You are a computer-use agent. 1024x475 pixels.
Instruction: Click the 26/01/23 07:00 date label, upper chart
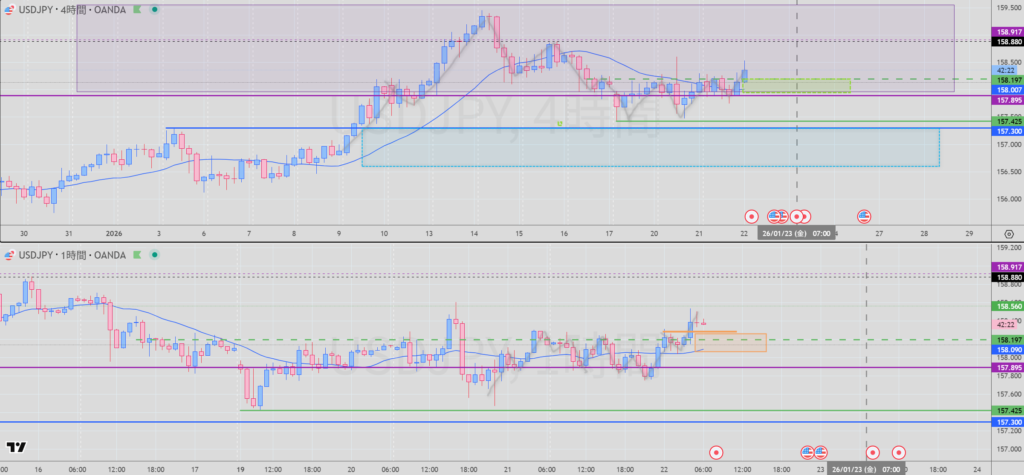click(x=797, y=232)
